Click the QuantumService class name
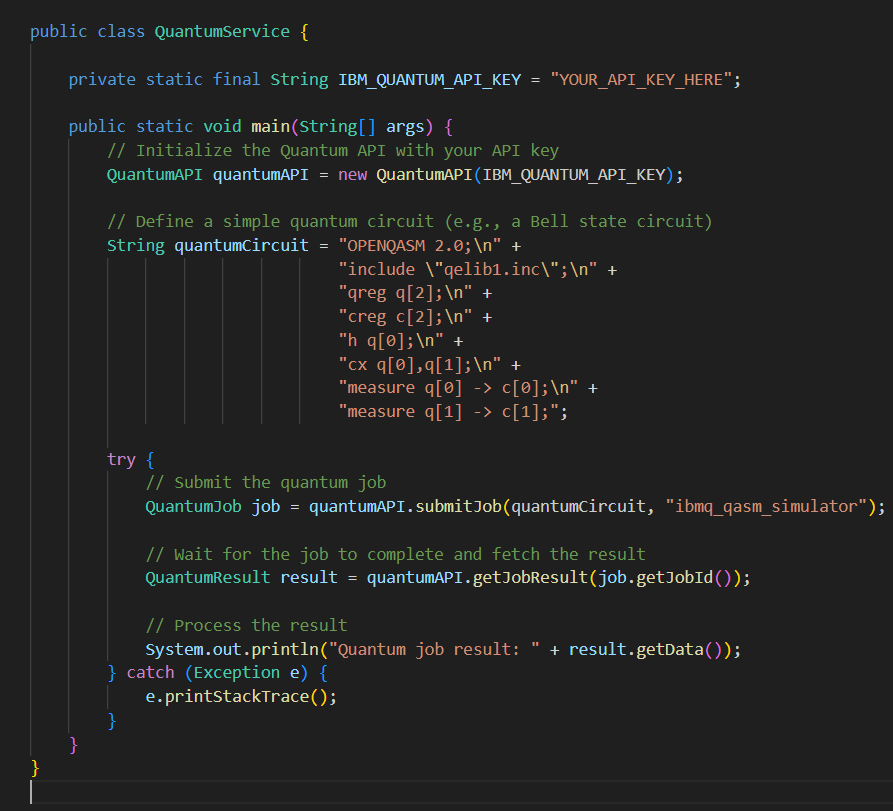 (221, 31)
